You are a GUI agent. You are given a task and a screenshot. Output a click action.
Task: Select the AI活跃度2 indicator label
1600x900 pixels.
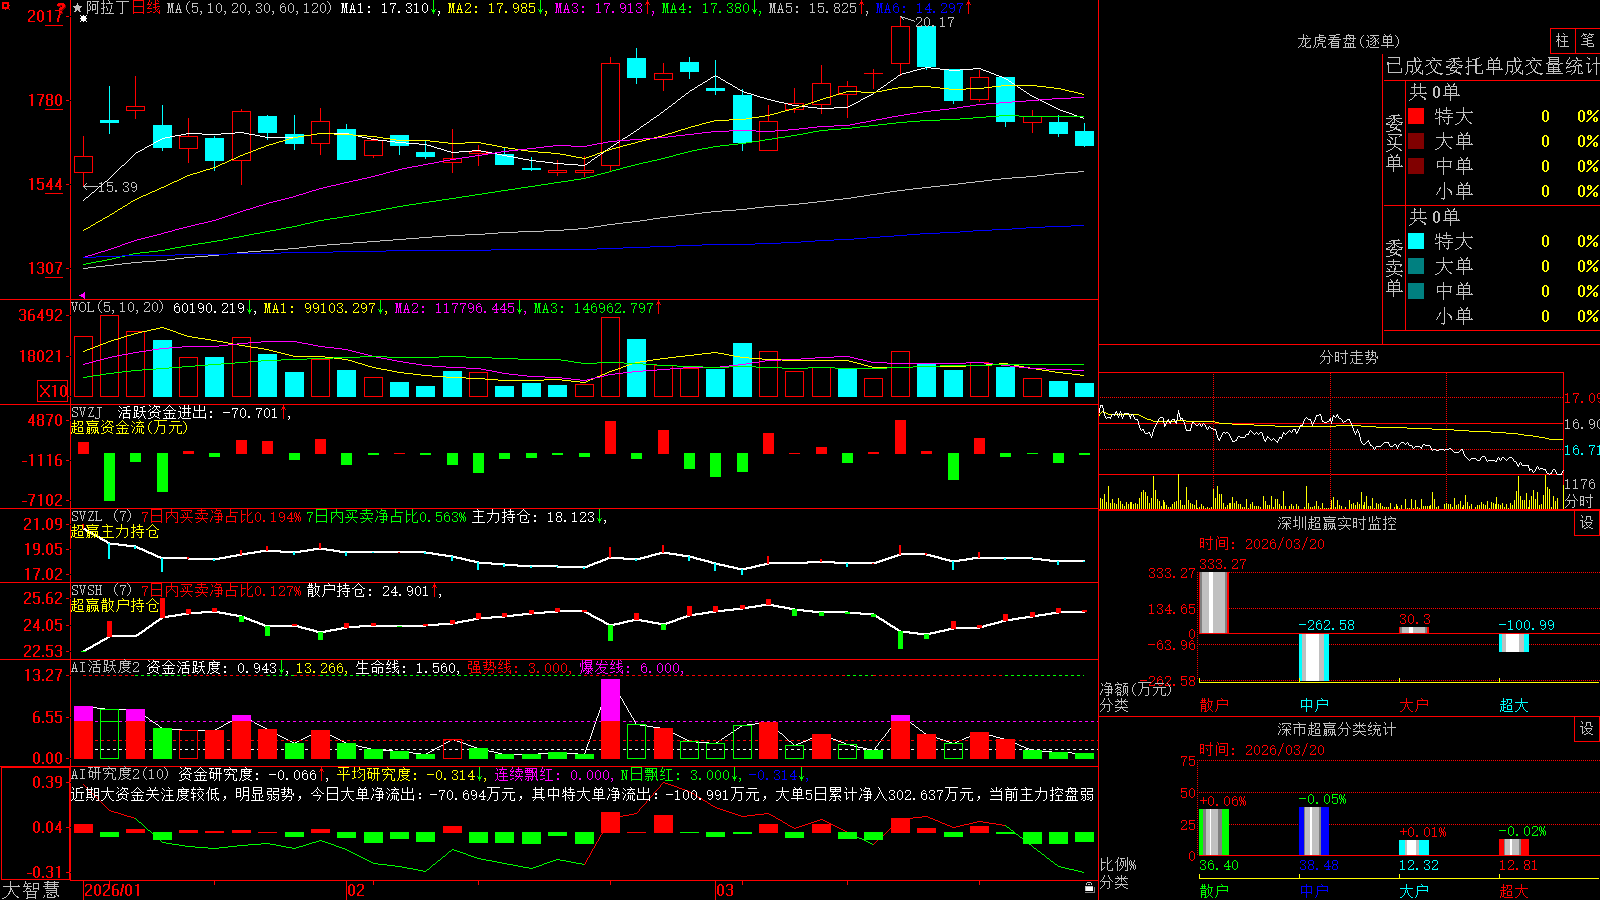pyautogui.click(x=106, y=667)
